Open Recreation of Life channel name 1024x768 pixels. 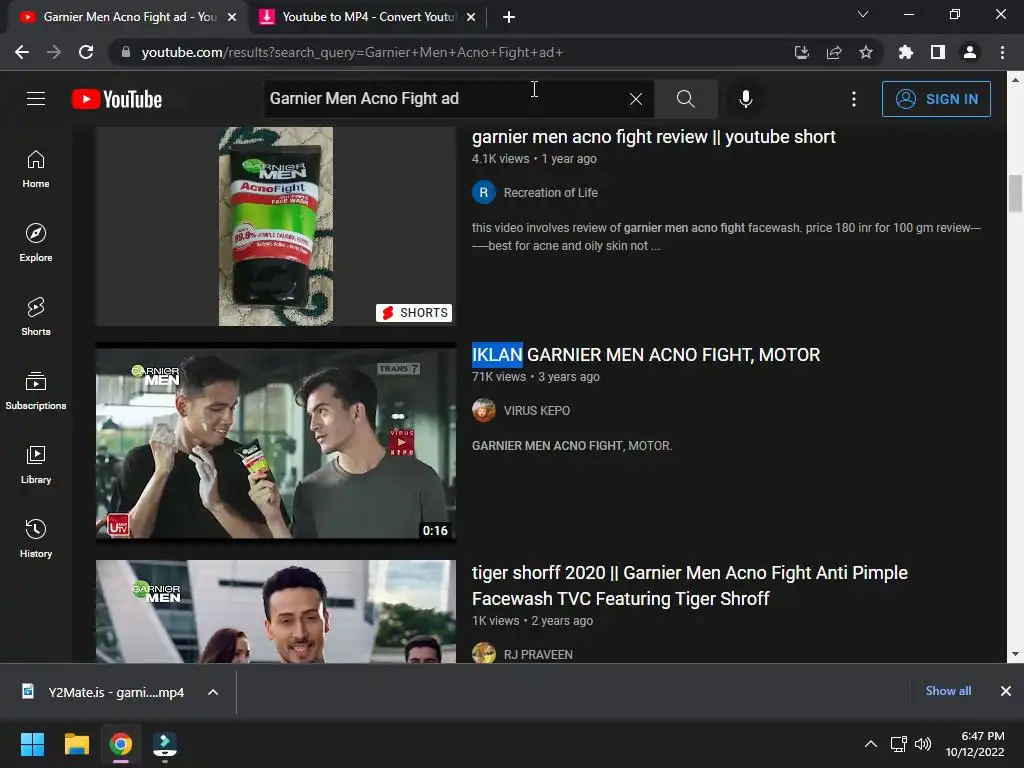click(551, 193)
